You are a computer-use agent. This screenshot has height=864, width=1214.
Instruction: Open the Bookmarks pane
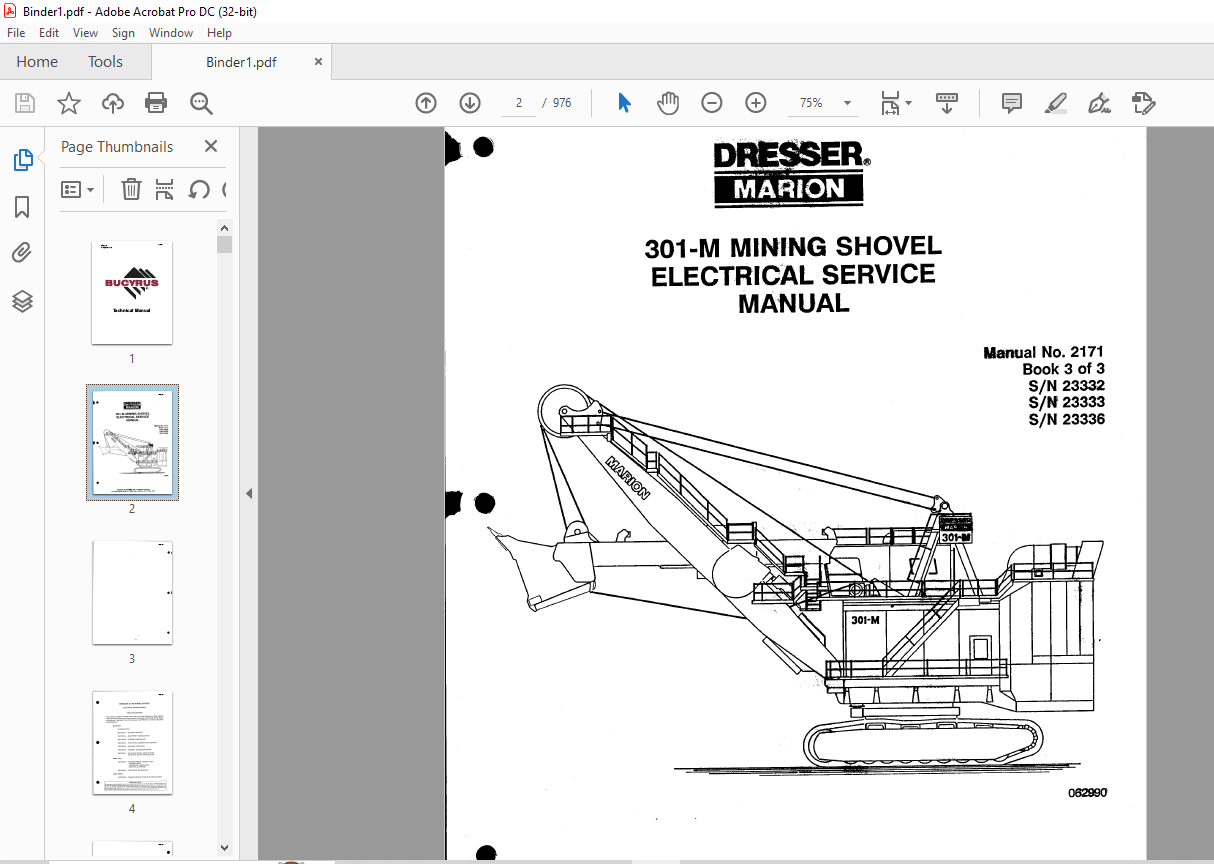point(22,207)
